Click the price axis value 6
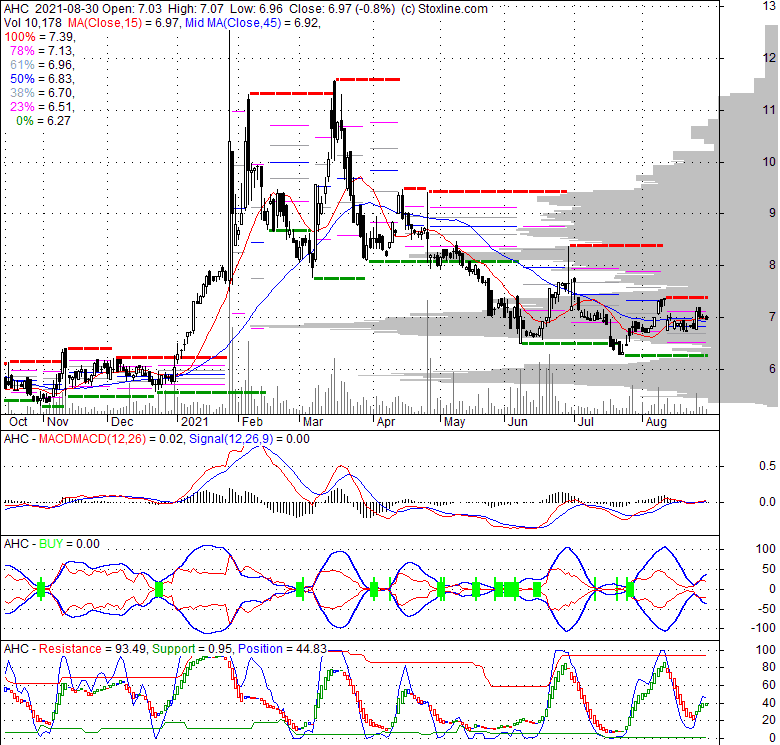 point(772,369)
